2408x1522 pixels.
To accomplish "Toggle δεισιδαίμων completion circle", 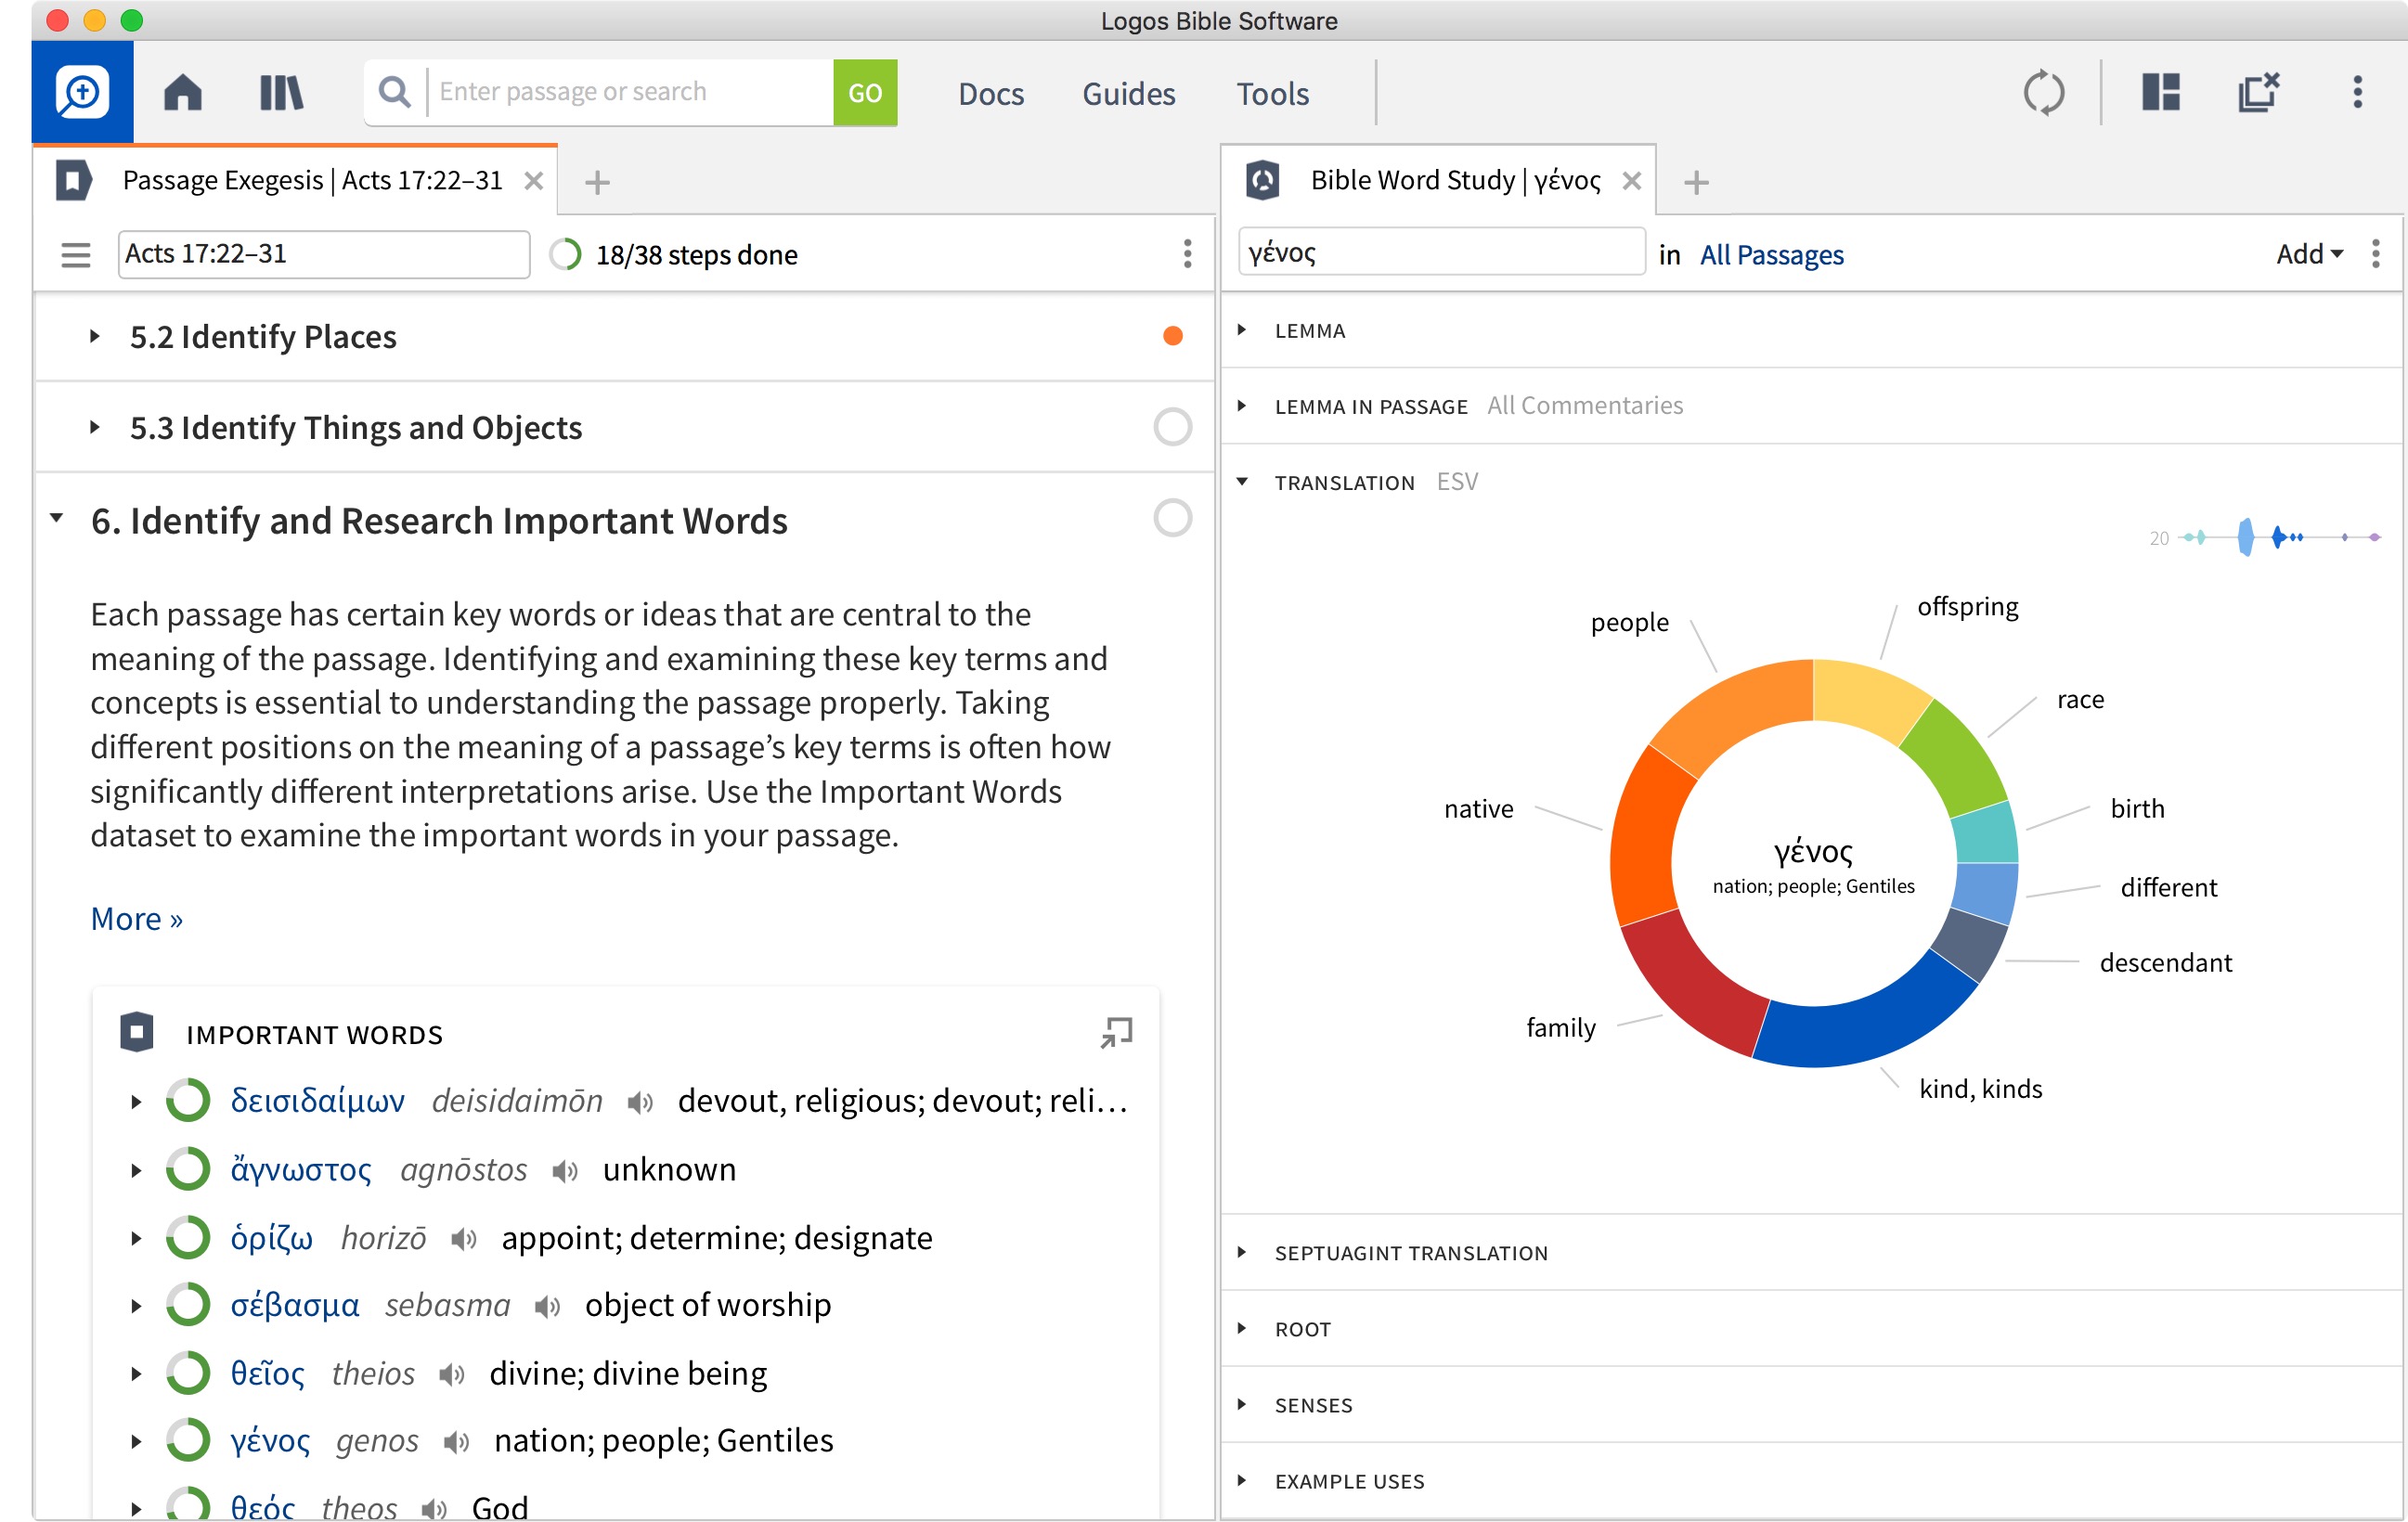I will 187,1100.
